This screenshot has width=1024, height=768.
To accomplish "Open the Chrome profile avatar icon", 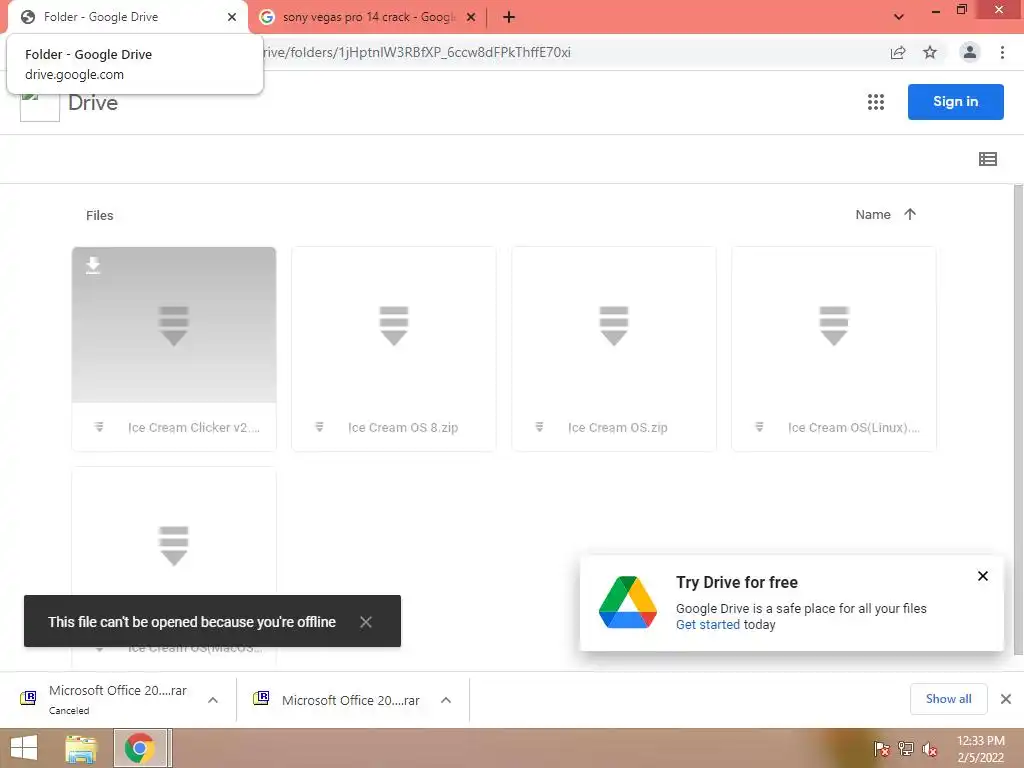I will [970, 52].
